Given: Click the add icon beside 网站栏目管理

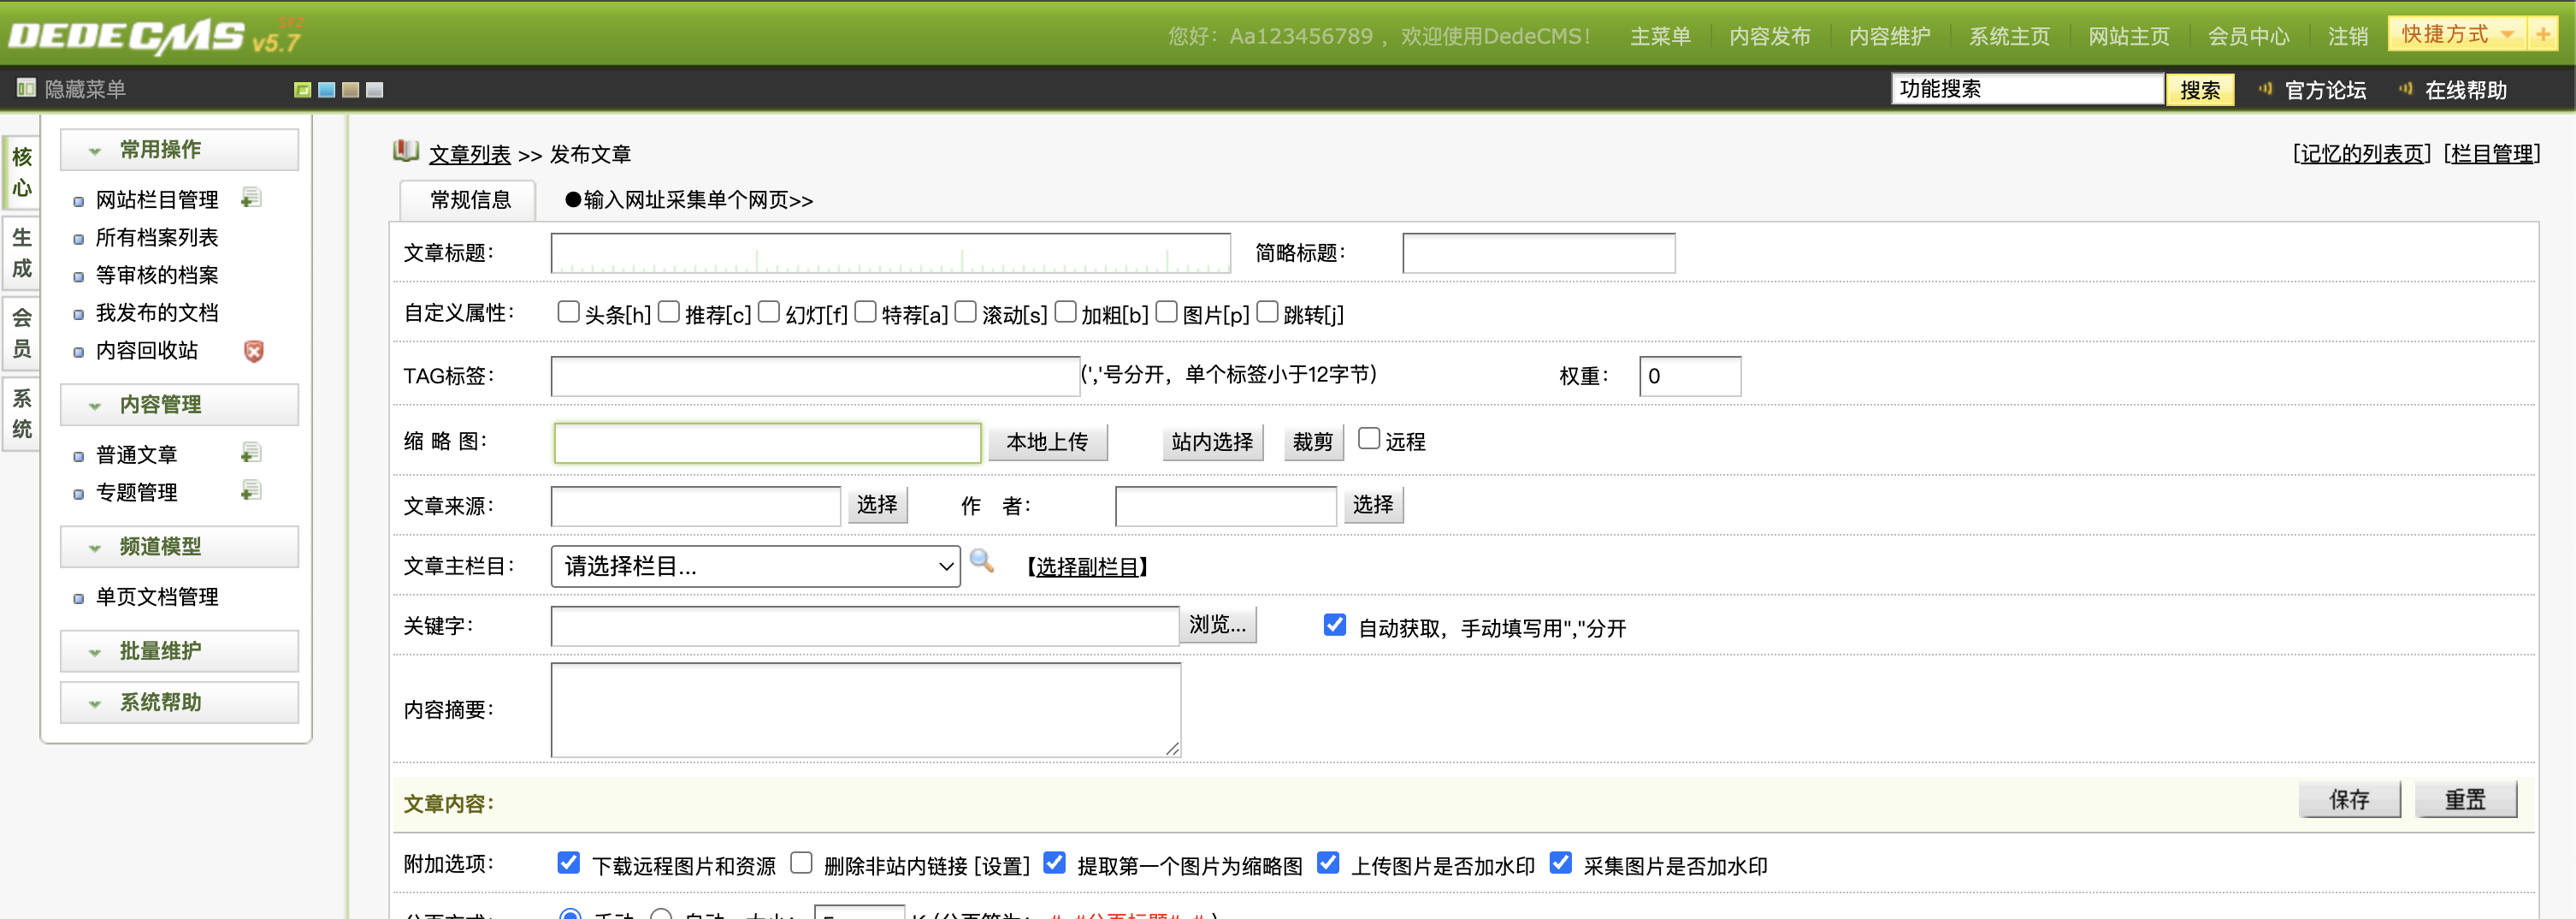Looking at the screenshot, I should [251, 198].
